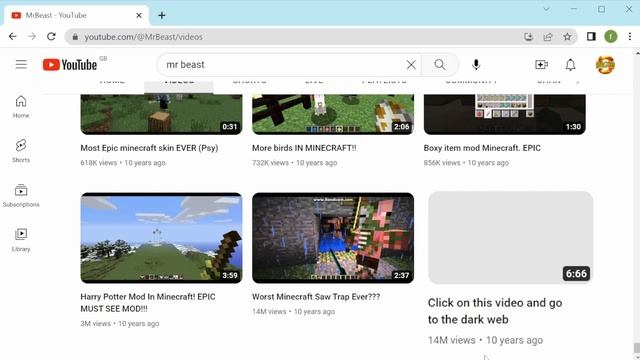Click the 2:37 duration badge
The image size is (640, 360).
click(401, 276)
